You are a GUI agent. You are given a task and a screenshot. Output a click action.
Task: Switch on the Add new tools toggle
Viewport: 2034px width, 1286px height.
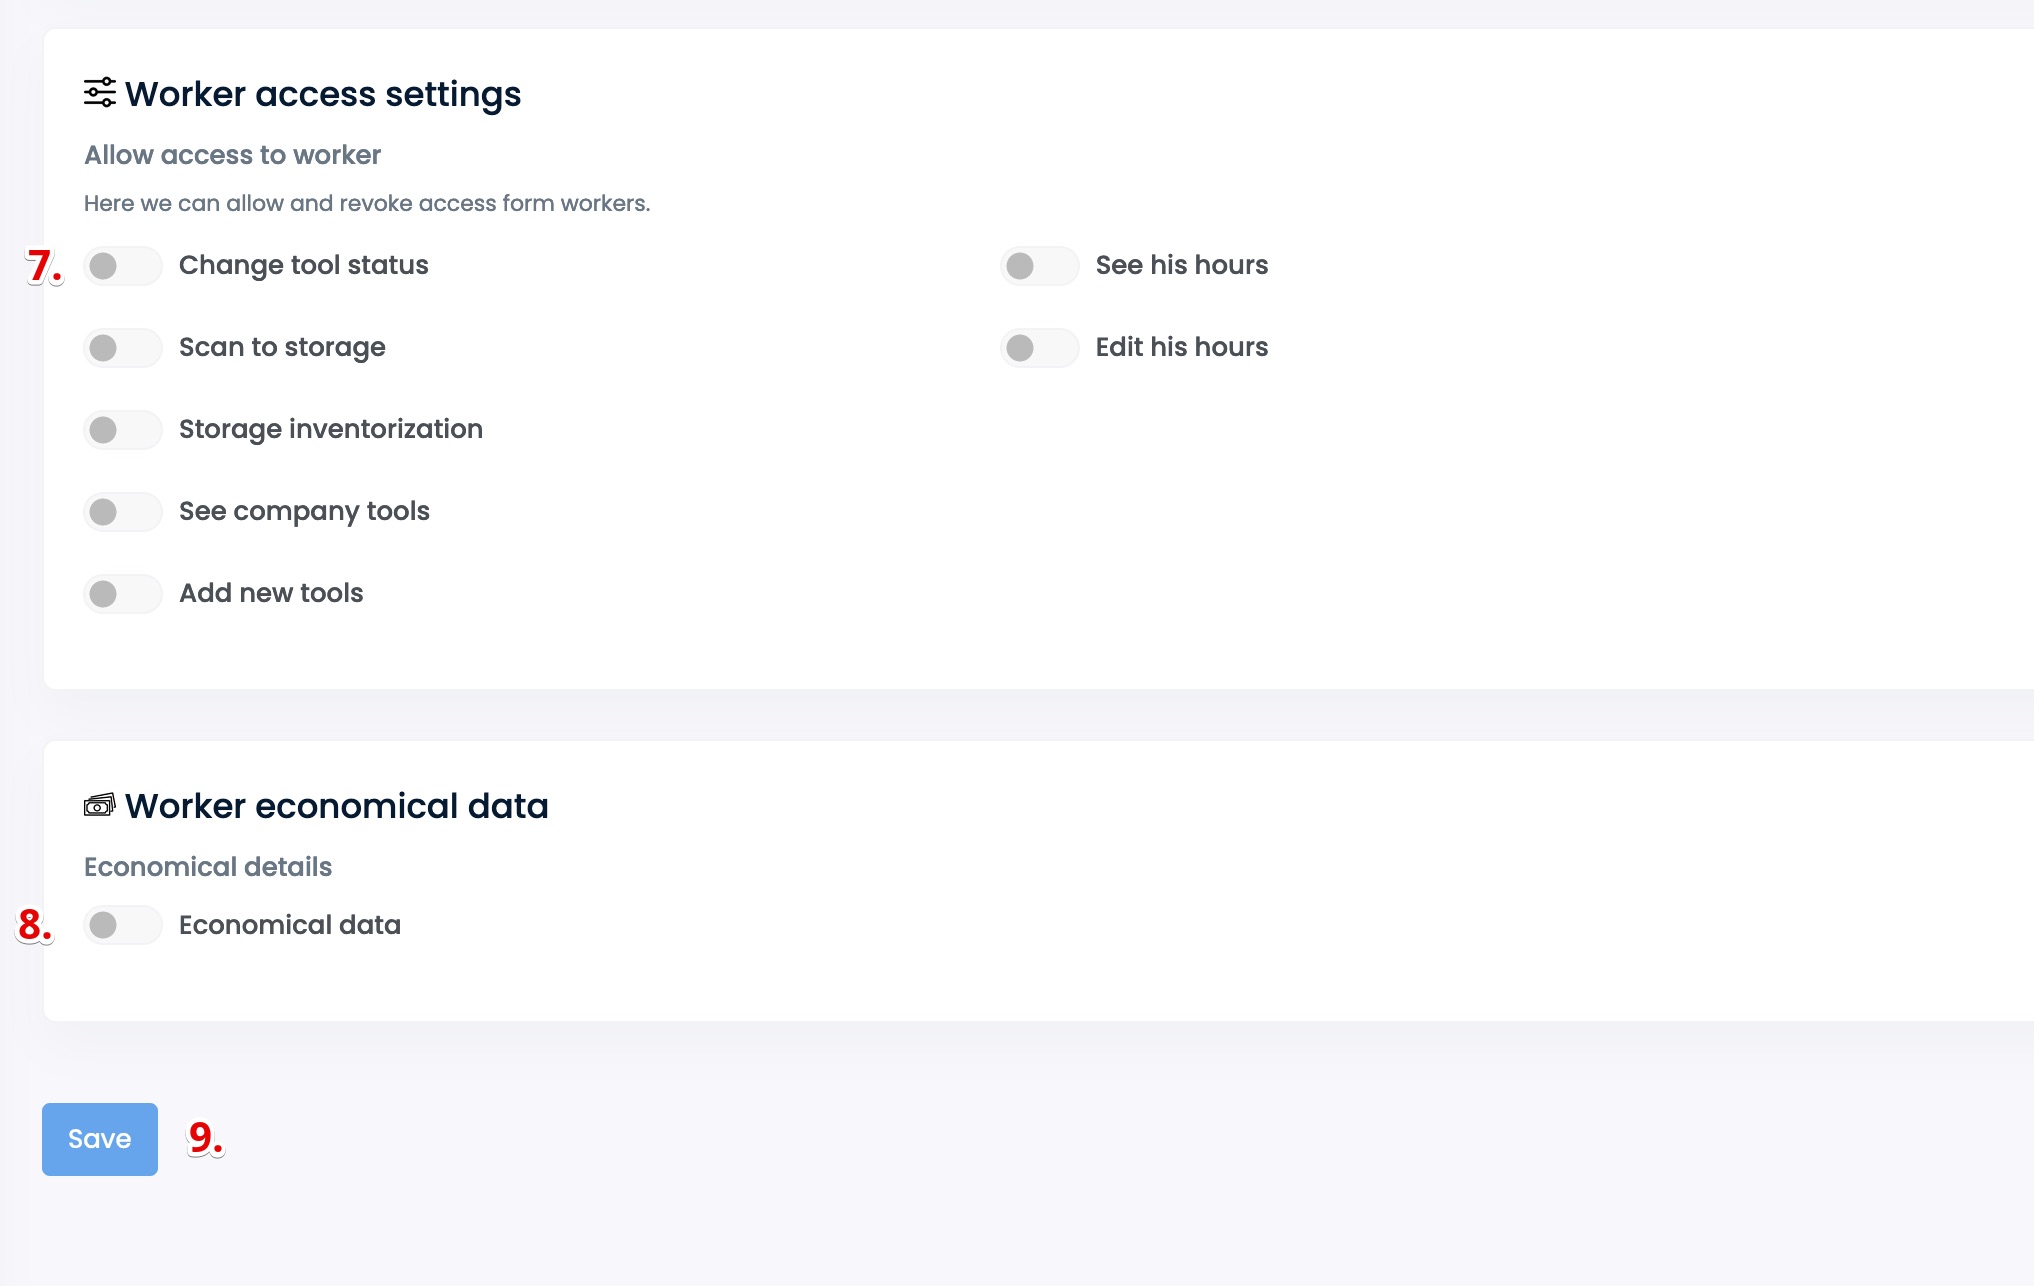point(122,594)
